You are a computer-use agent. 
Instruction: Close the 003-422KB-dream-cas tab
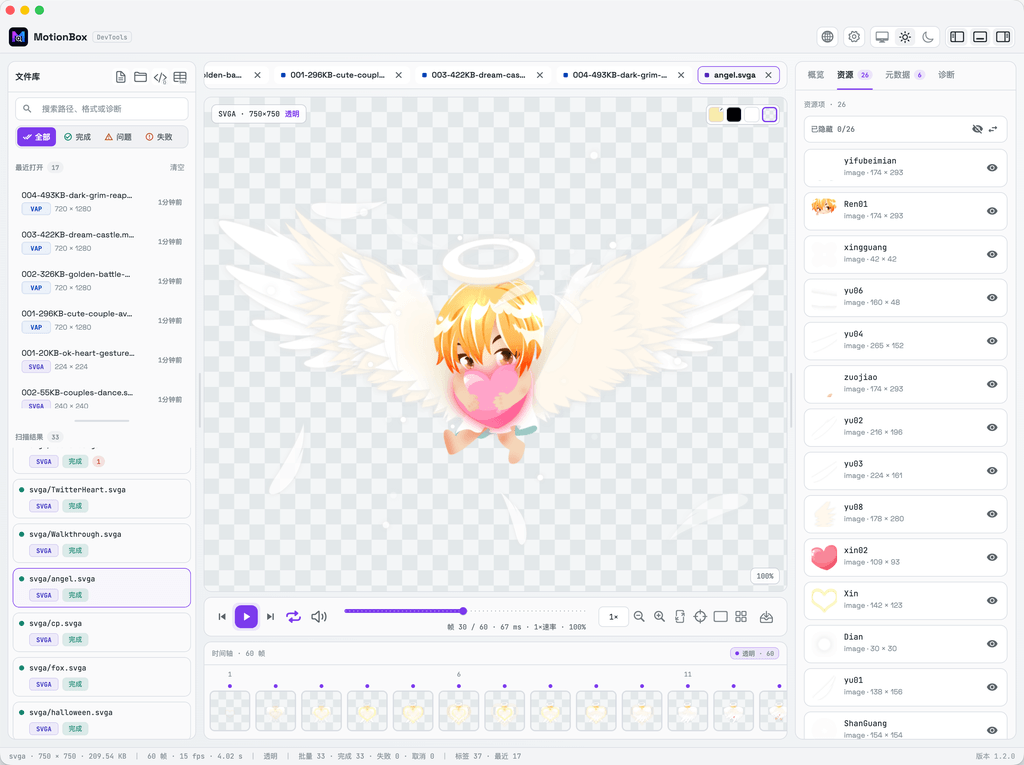tap(540, 75)
